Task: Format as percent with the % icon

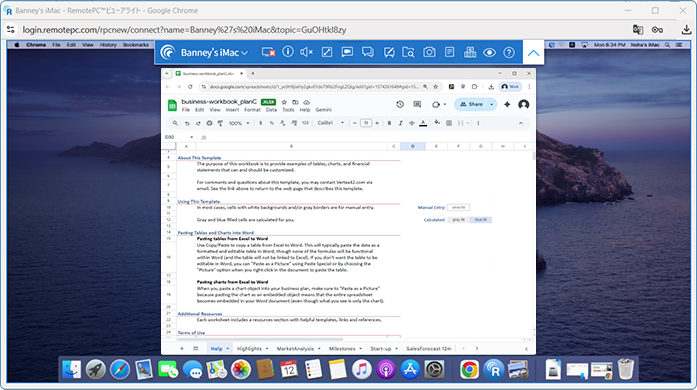Action: [x=272, y=123]
